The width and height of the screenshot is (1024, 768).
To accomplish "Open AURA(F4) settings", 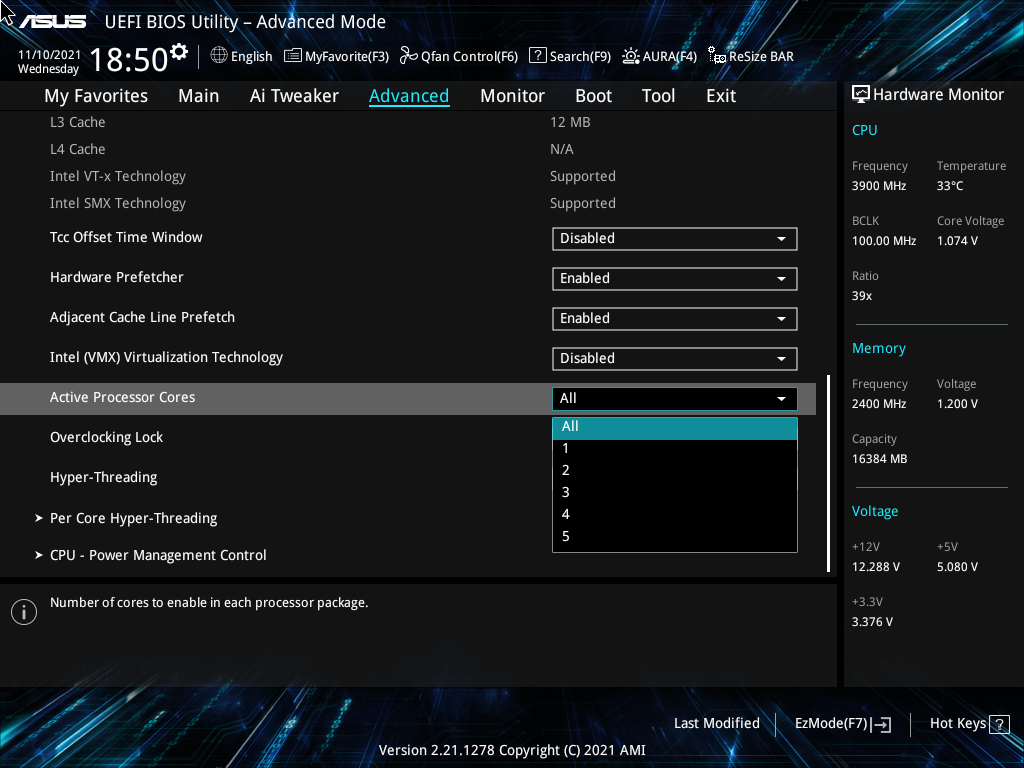I will [659, 56].
